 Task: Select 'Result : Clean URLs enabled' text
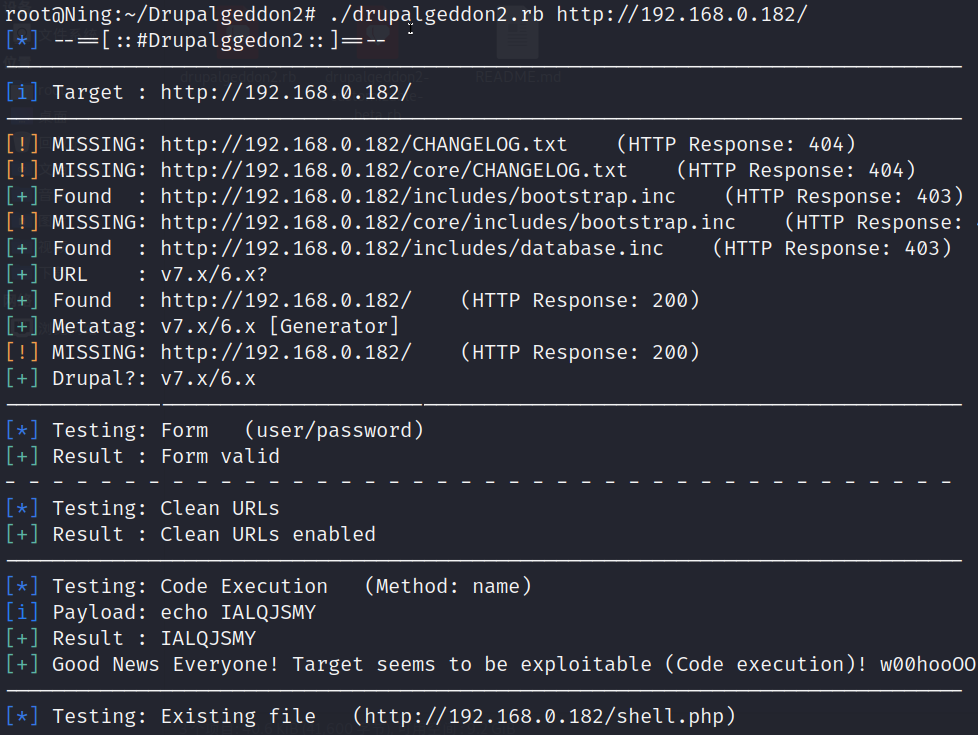[214, 535]
